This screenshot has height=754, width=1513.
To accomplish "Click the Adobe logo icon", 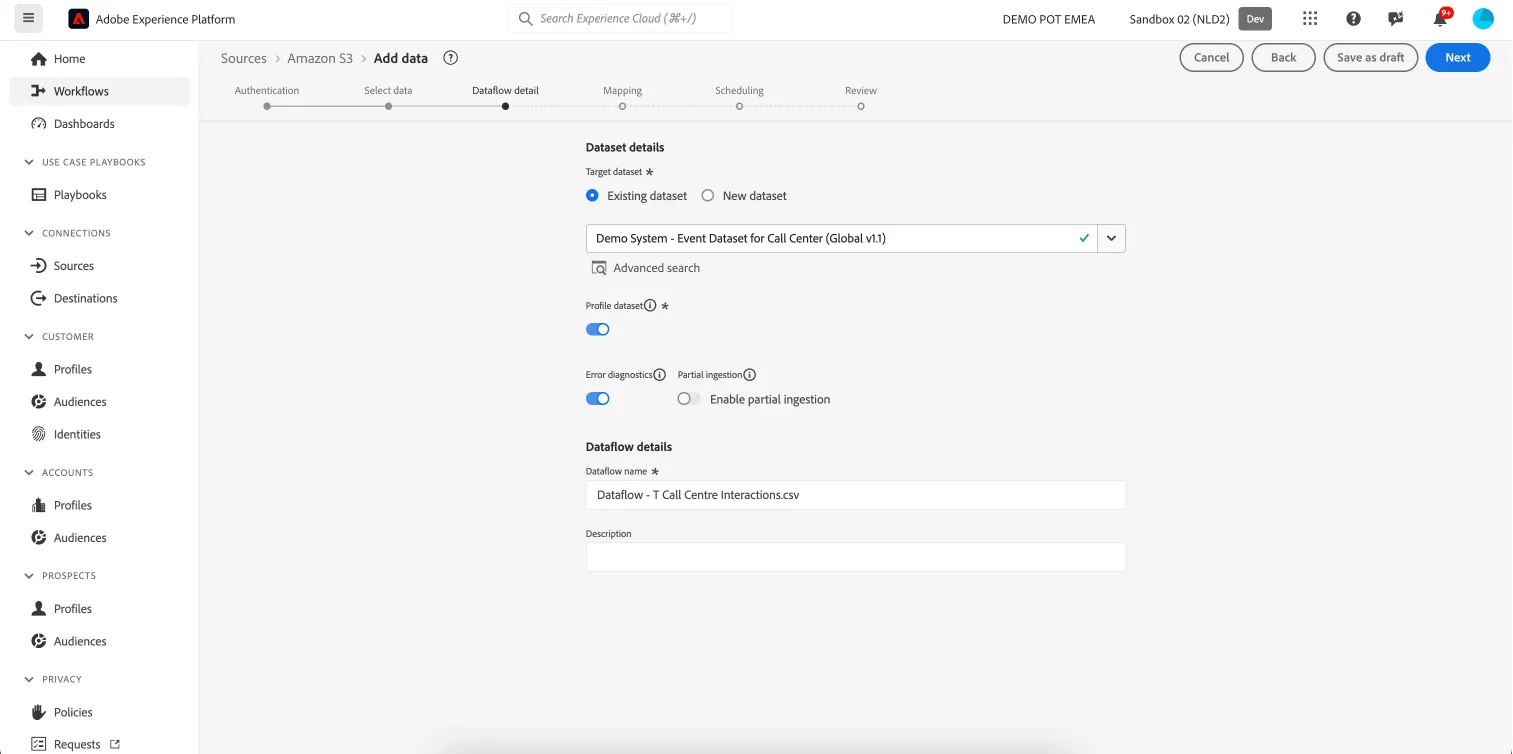I will click(78, 19).
